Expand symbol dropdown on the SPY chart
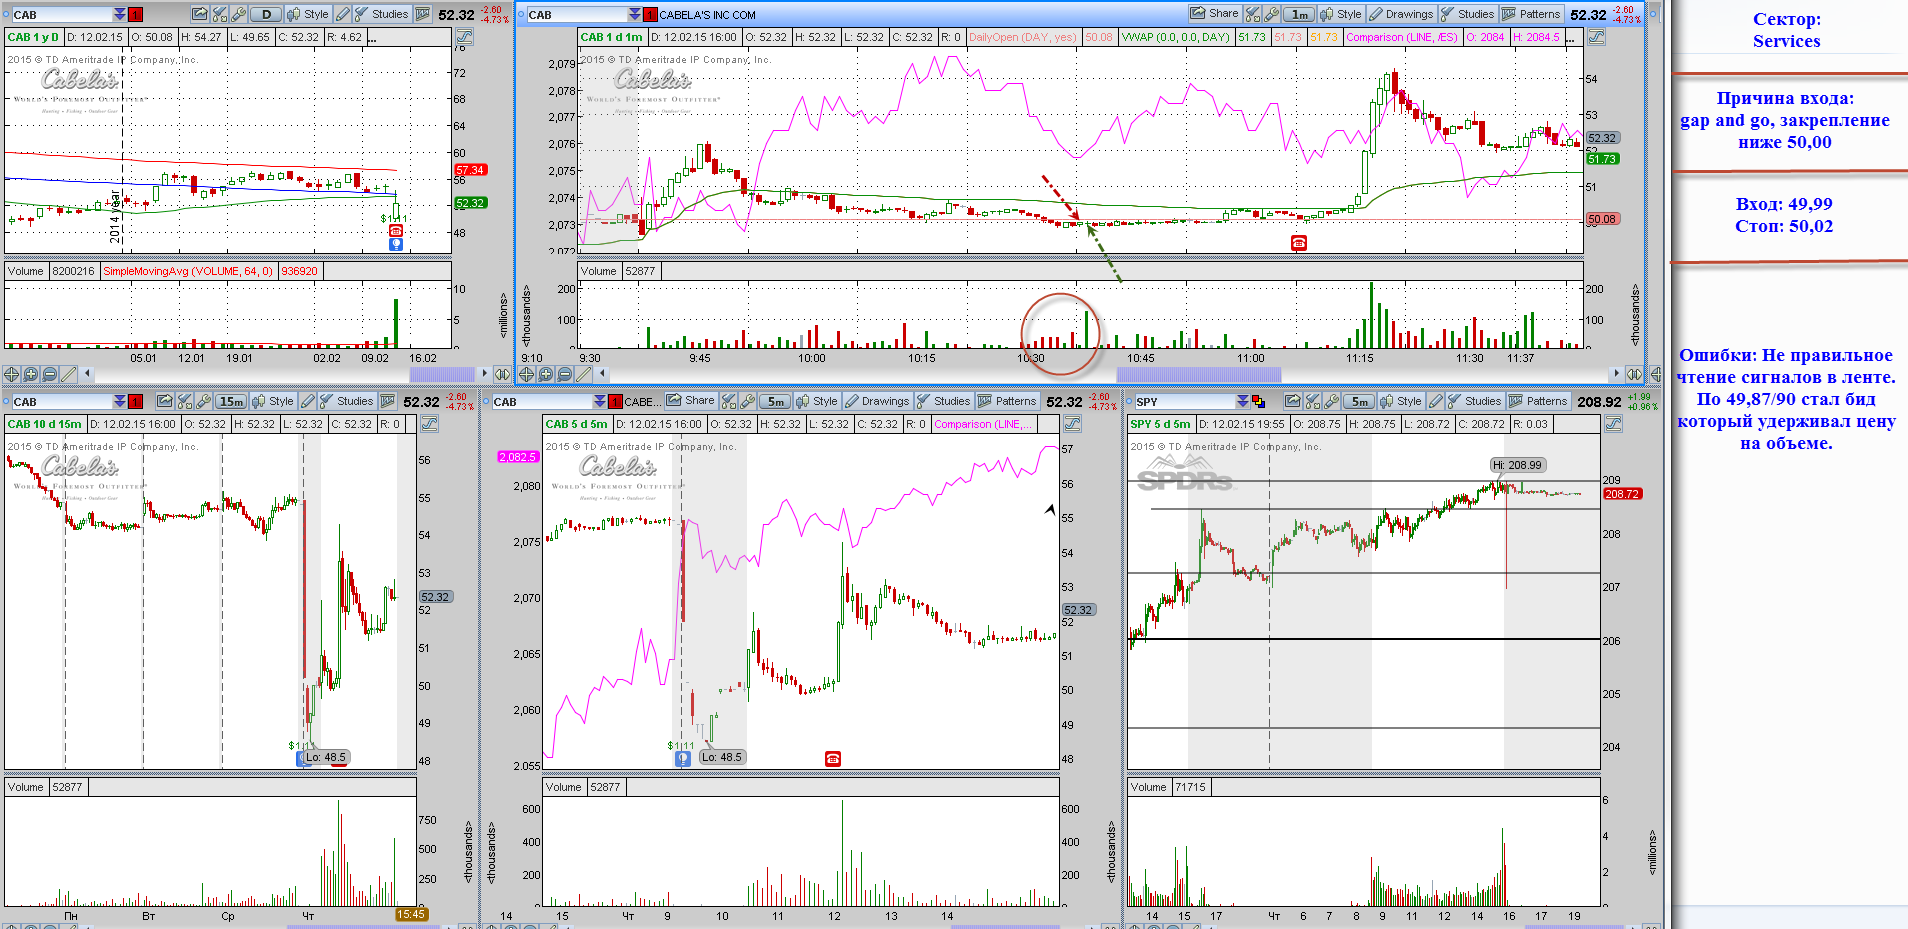Viewport: 1908px width, 929px height. pyautogui.click(x=1243, y=401)
